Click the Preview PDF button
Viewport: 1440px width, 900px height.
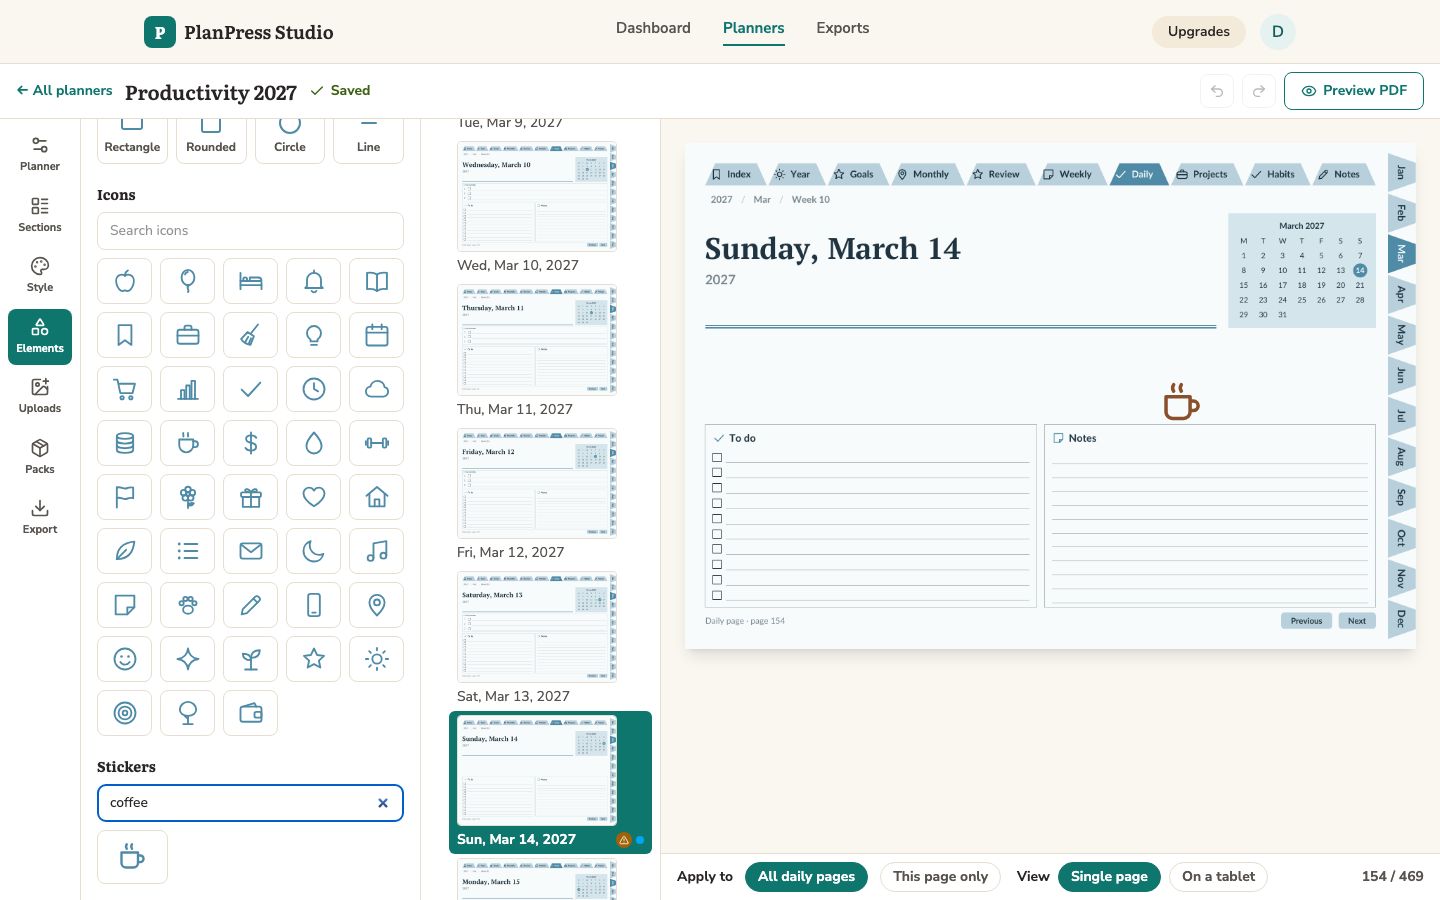(1354, 91)
